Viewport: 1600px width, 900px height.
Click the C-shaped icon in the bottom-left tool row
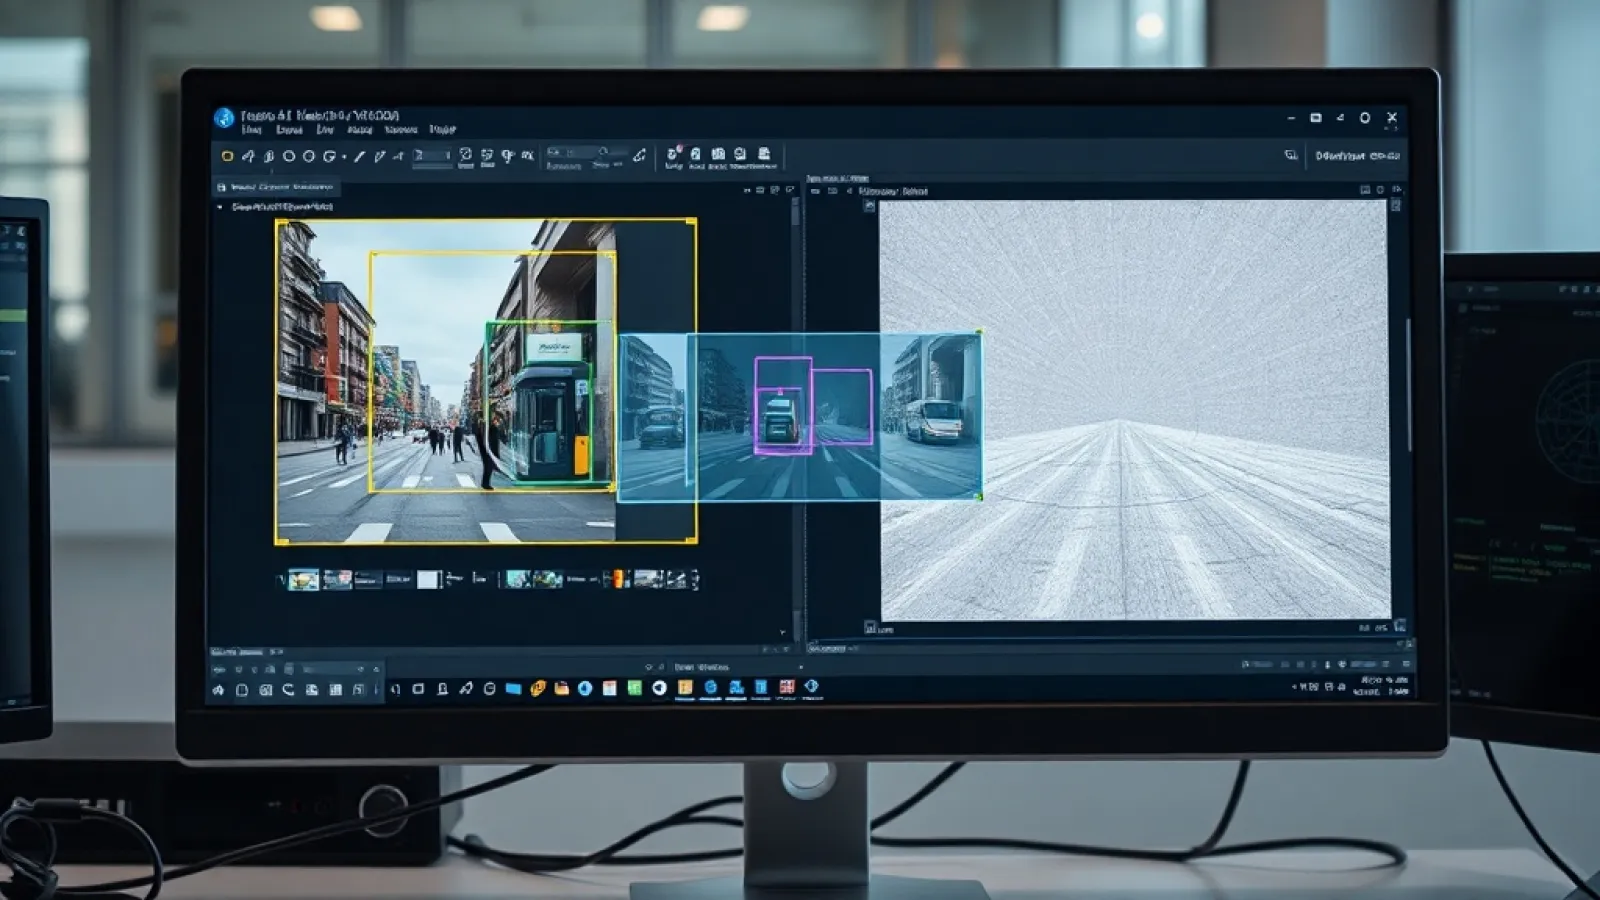click(x=288, y=689)
